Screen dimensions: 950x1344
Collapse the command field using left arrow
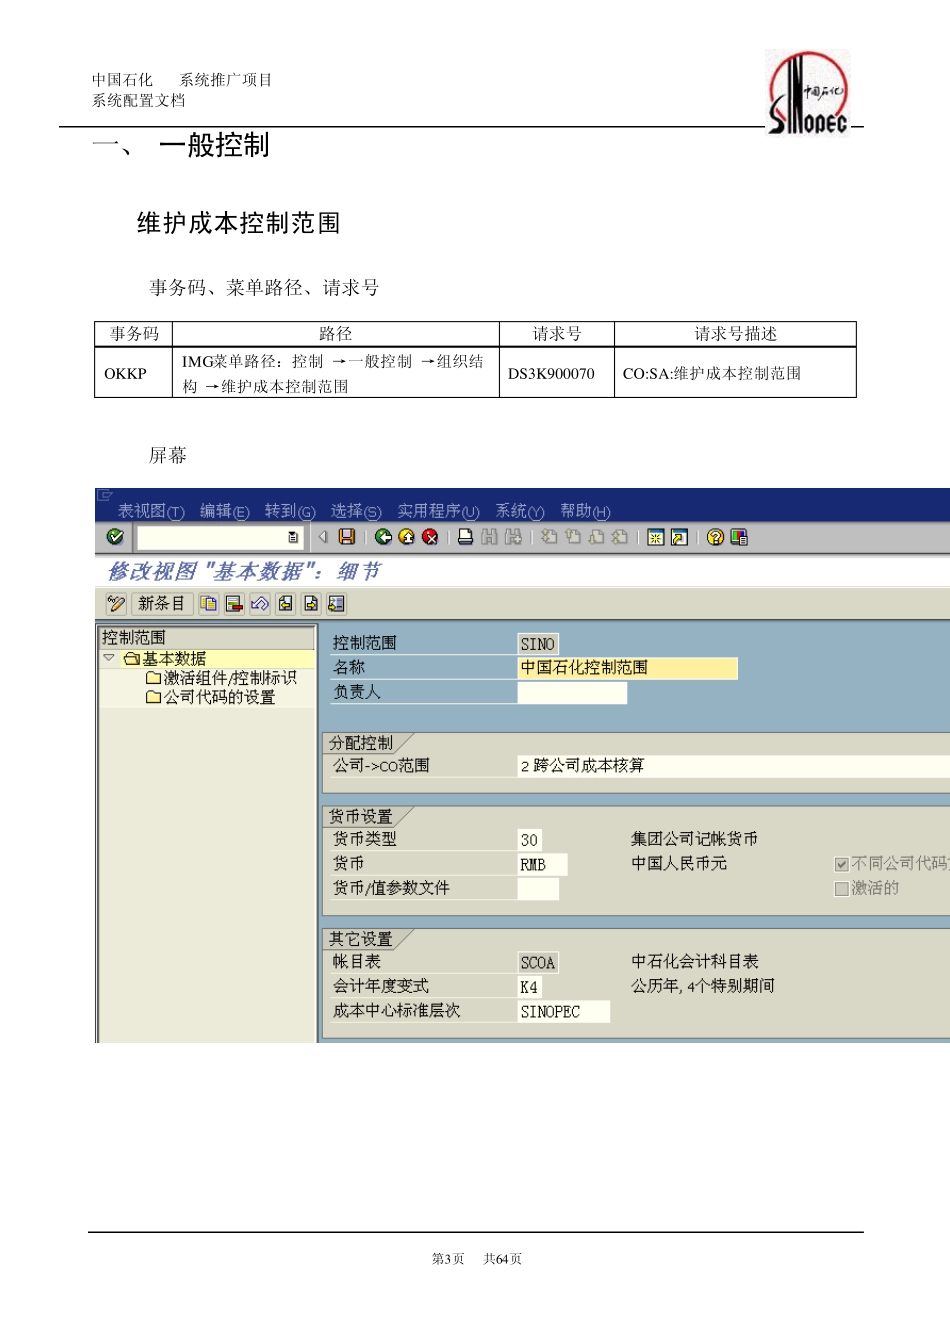(323, 537)
